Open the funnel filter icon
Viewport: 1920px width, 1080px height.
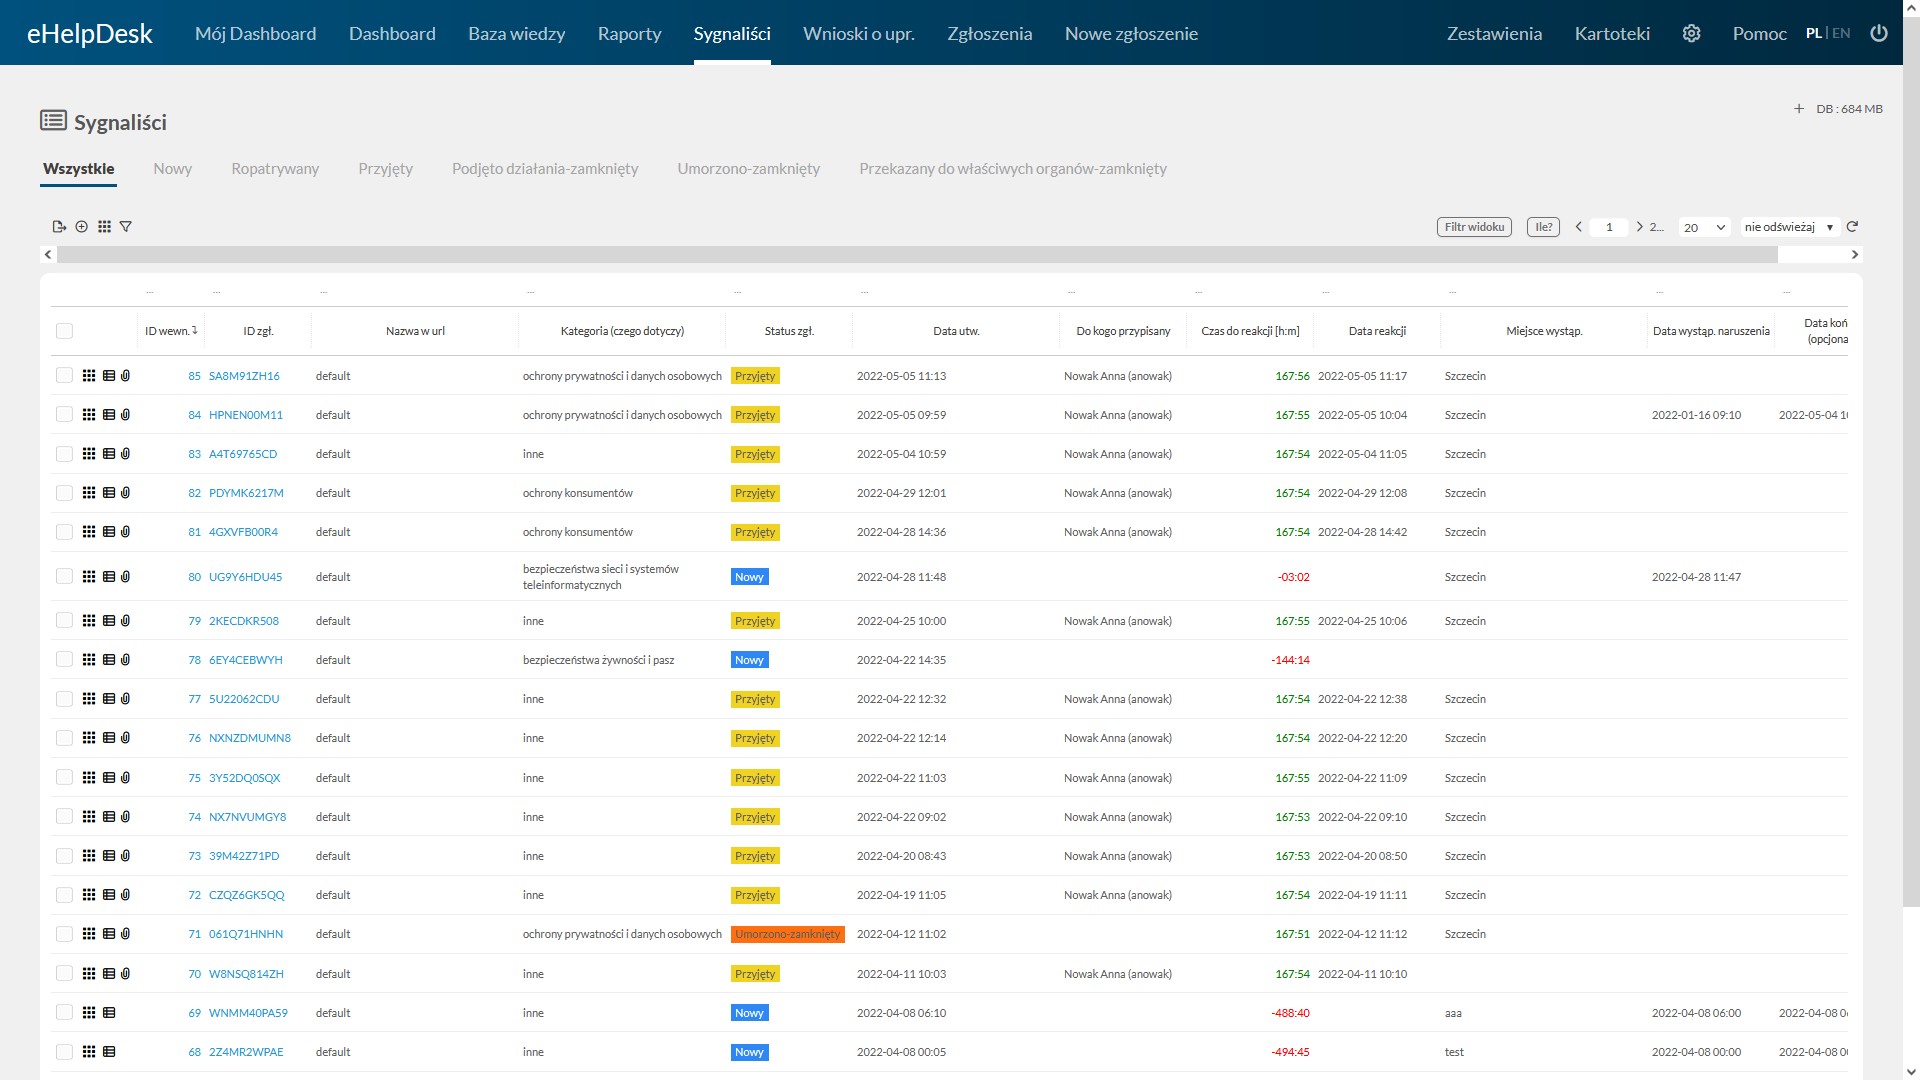click(x=126, y=227)
